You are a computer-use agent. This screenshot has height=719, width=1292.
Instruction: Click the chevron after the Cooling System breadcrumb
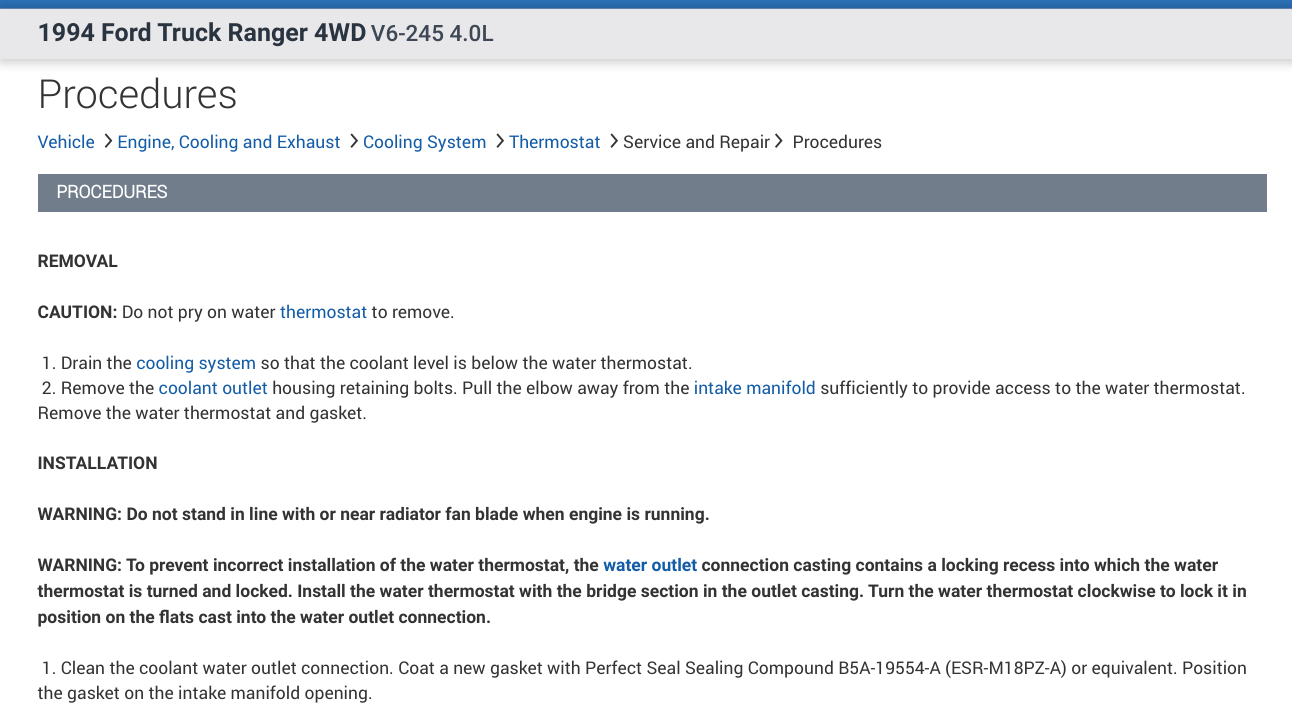pyautogui.click(x=498, y=142)
